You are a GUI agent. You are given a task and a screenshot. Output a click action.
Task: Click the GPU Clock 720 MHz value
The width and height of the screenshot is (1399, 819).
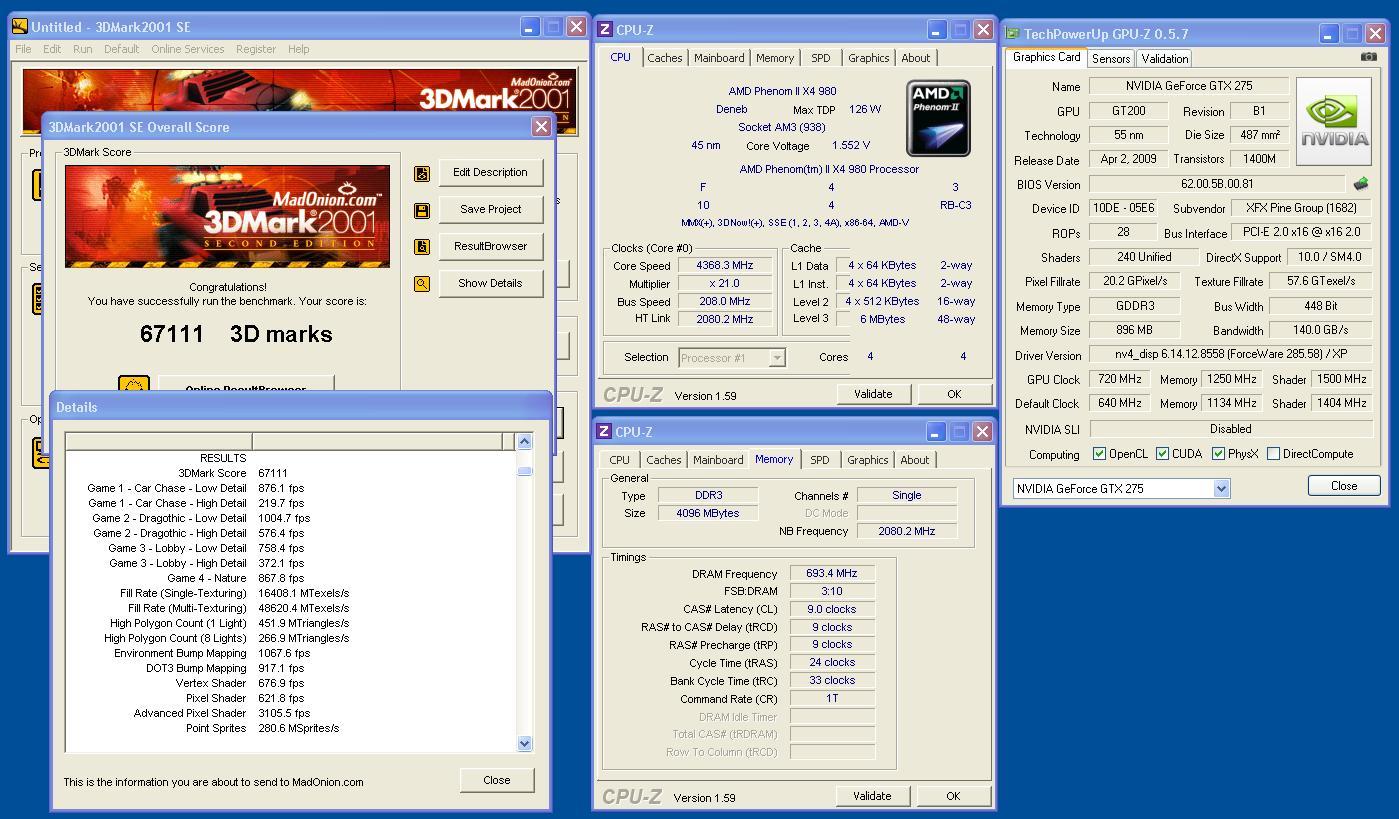[1120, 379]
